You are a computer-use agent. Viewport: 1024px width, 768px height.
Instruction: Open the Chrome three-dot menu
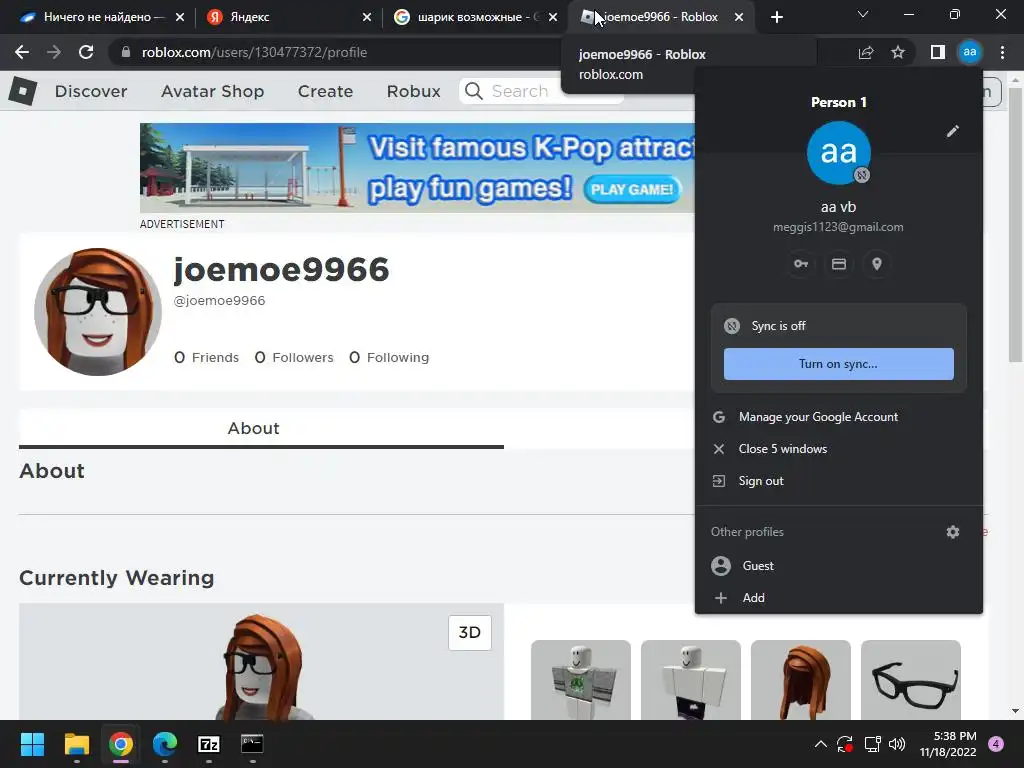tap(1002, 52)
